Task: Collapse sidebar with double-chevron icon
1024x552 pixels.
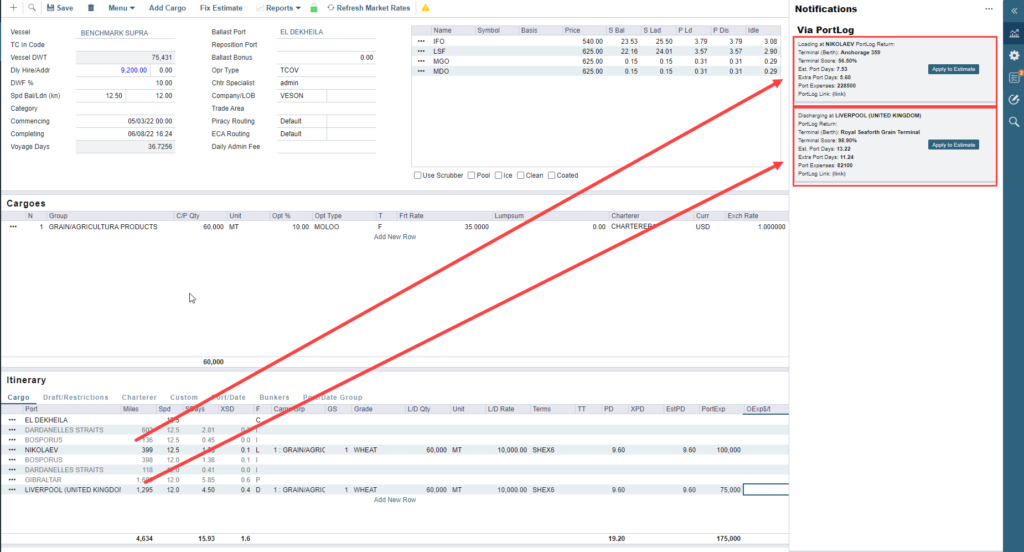Action: (1014, 10)
